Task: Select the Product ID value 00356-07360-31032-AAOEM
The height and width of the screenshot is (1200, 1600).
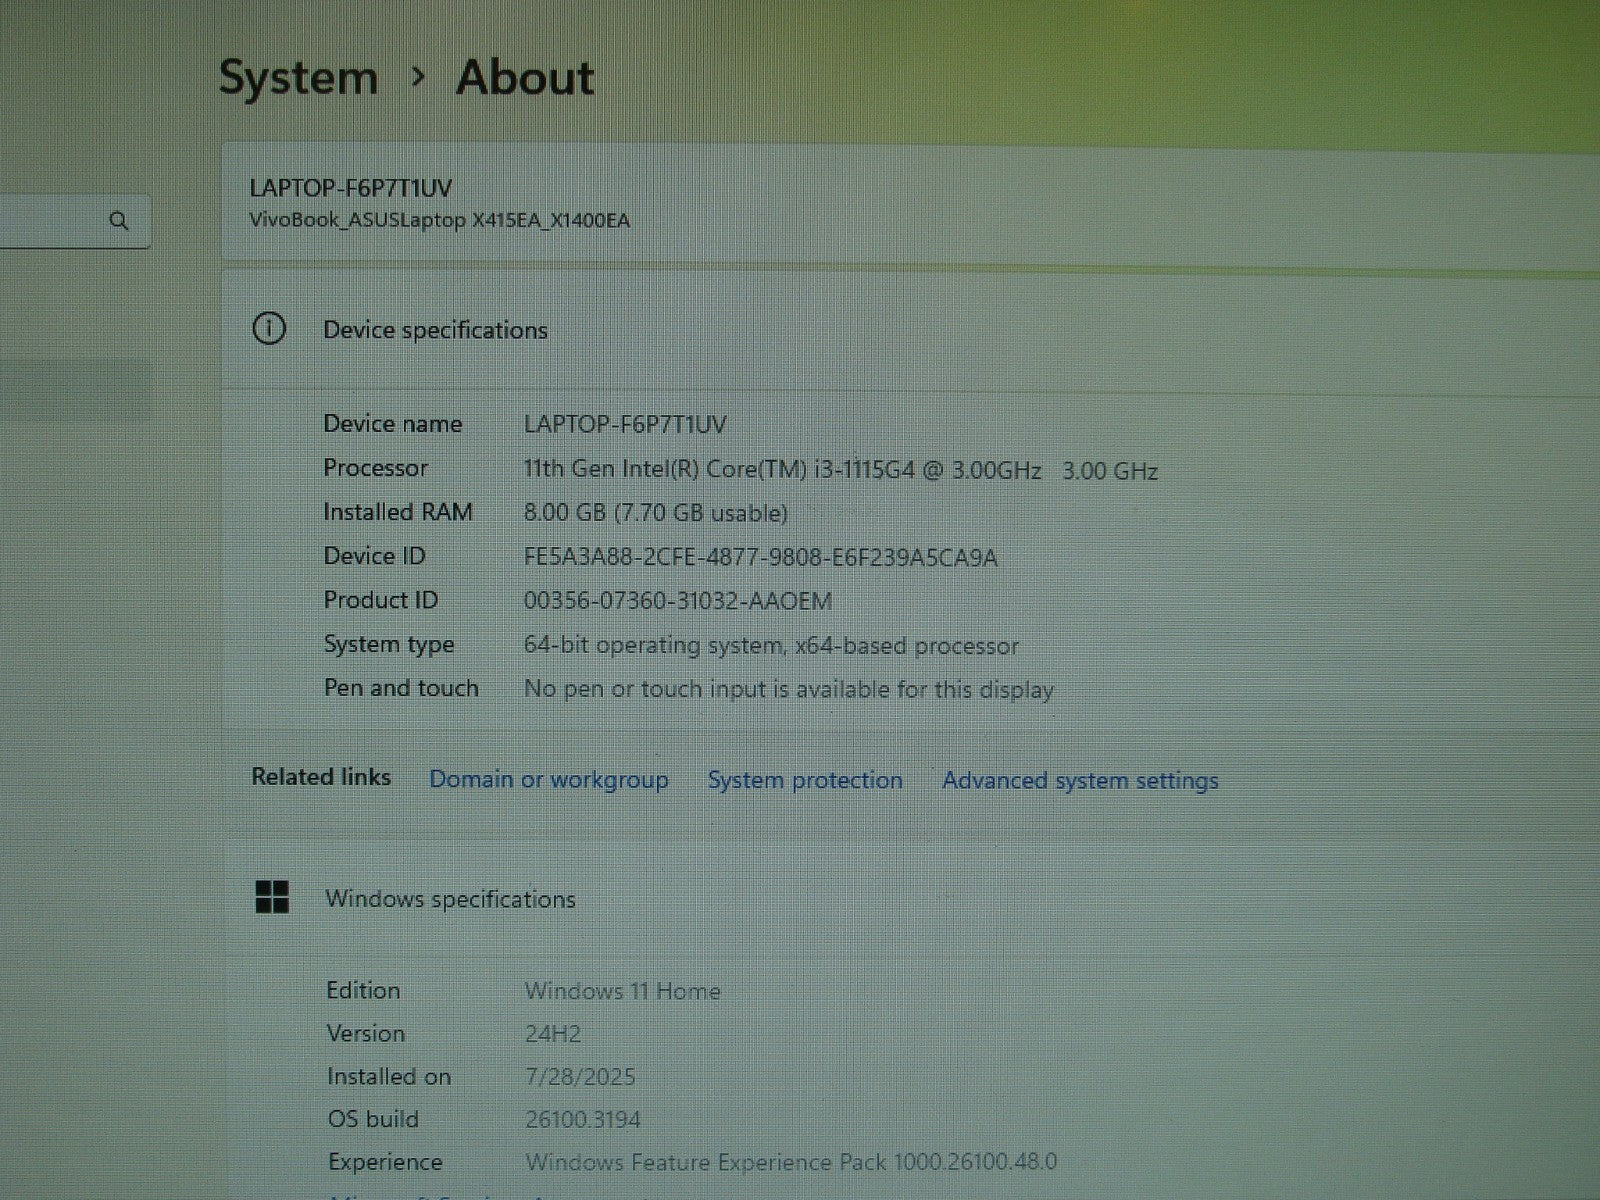Action: pyautogui.click(x=677, y=601)
